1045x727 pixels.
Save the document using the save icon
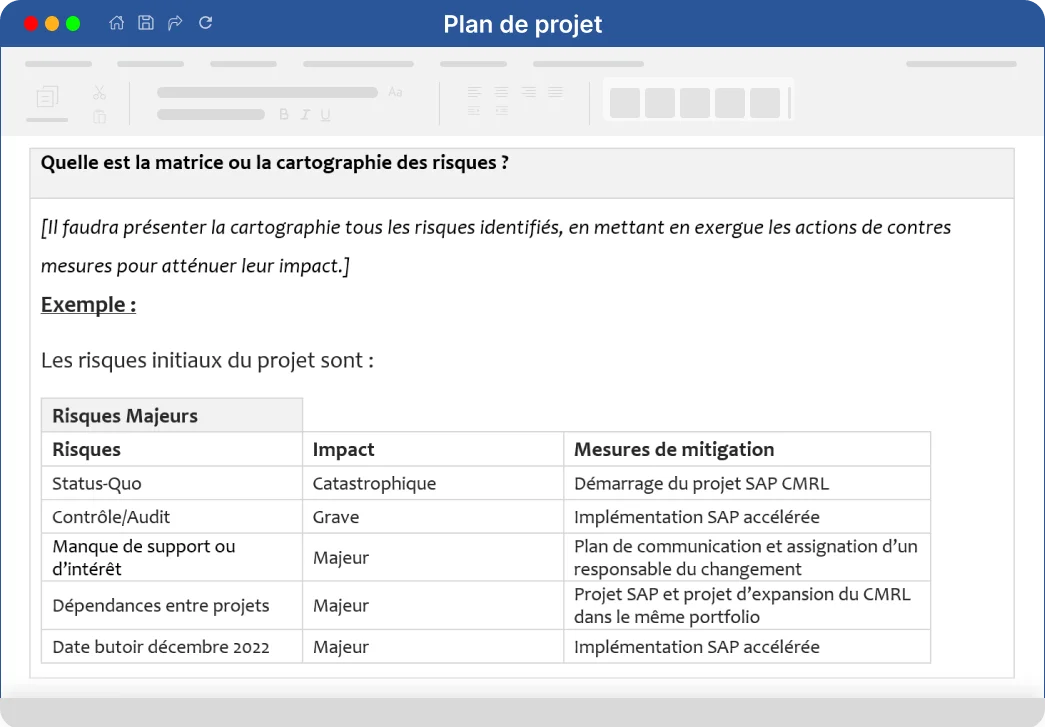point(146,22)
